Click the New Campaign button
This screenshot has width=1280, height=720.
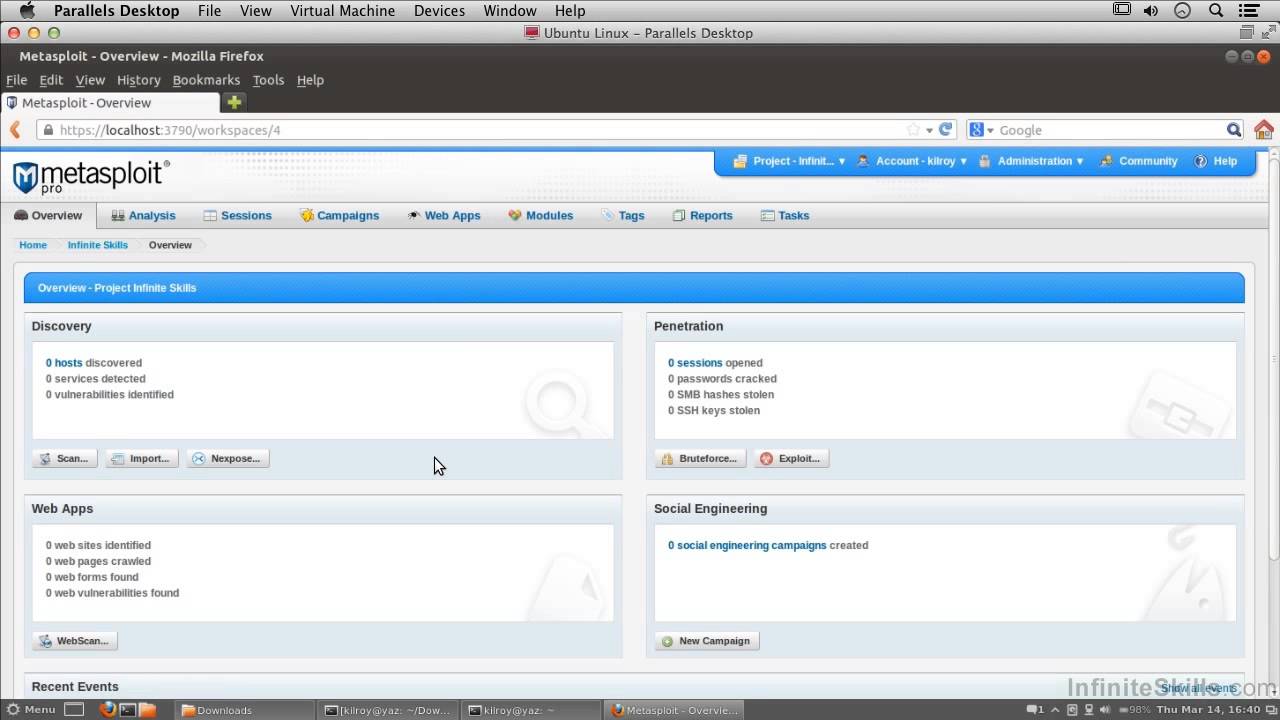707,641
